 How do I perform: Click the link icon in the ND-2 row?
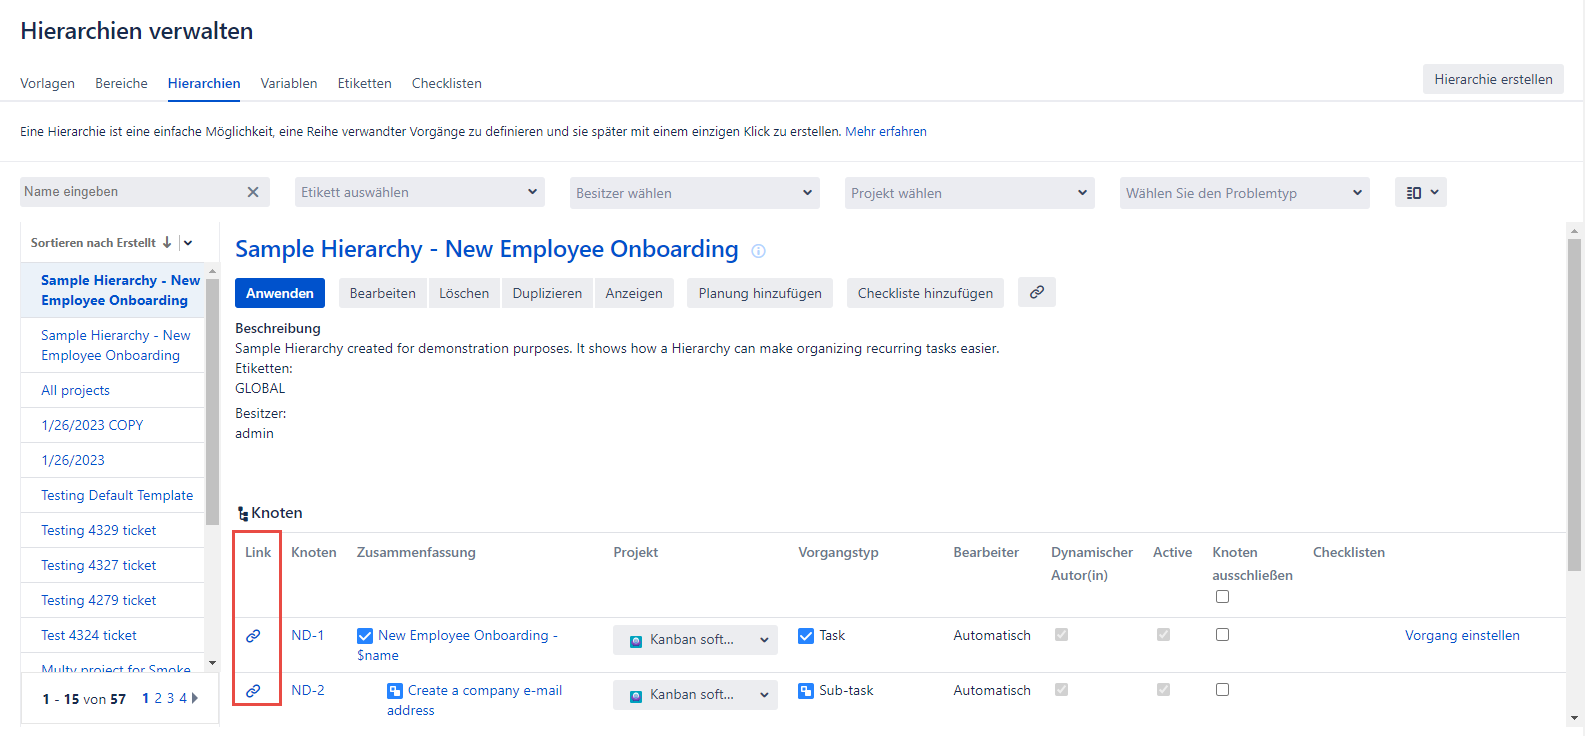(254, 691)
